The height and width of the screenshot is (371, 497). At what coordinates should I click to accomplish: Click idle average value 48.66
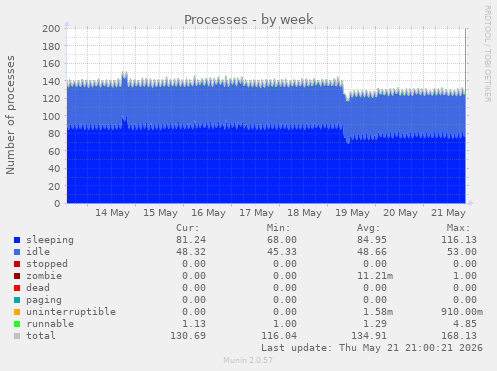point(372,252)
